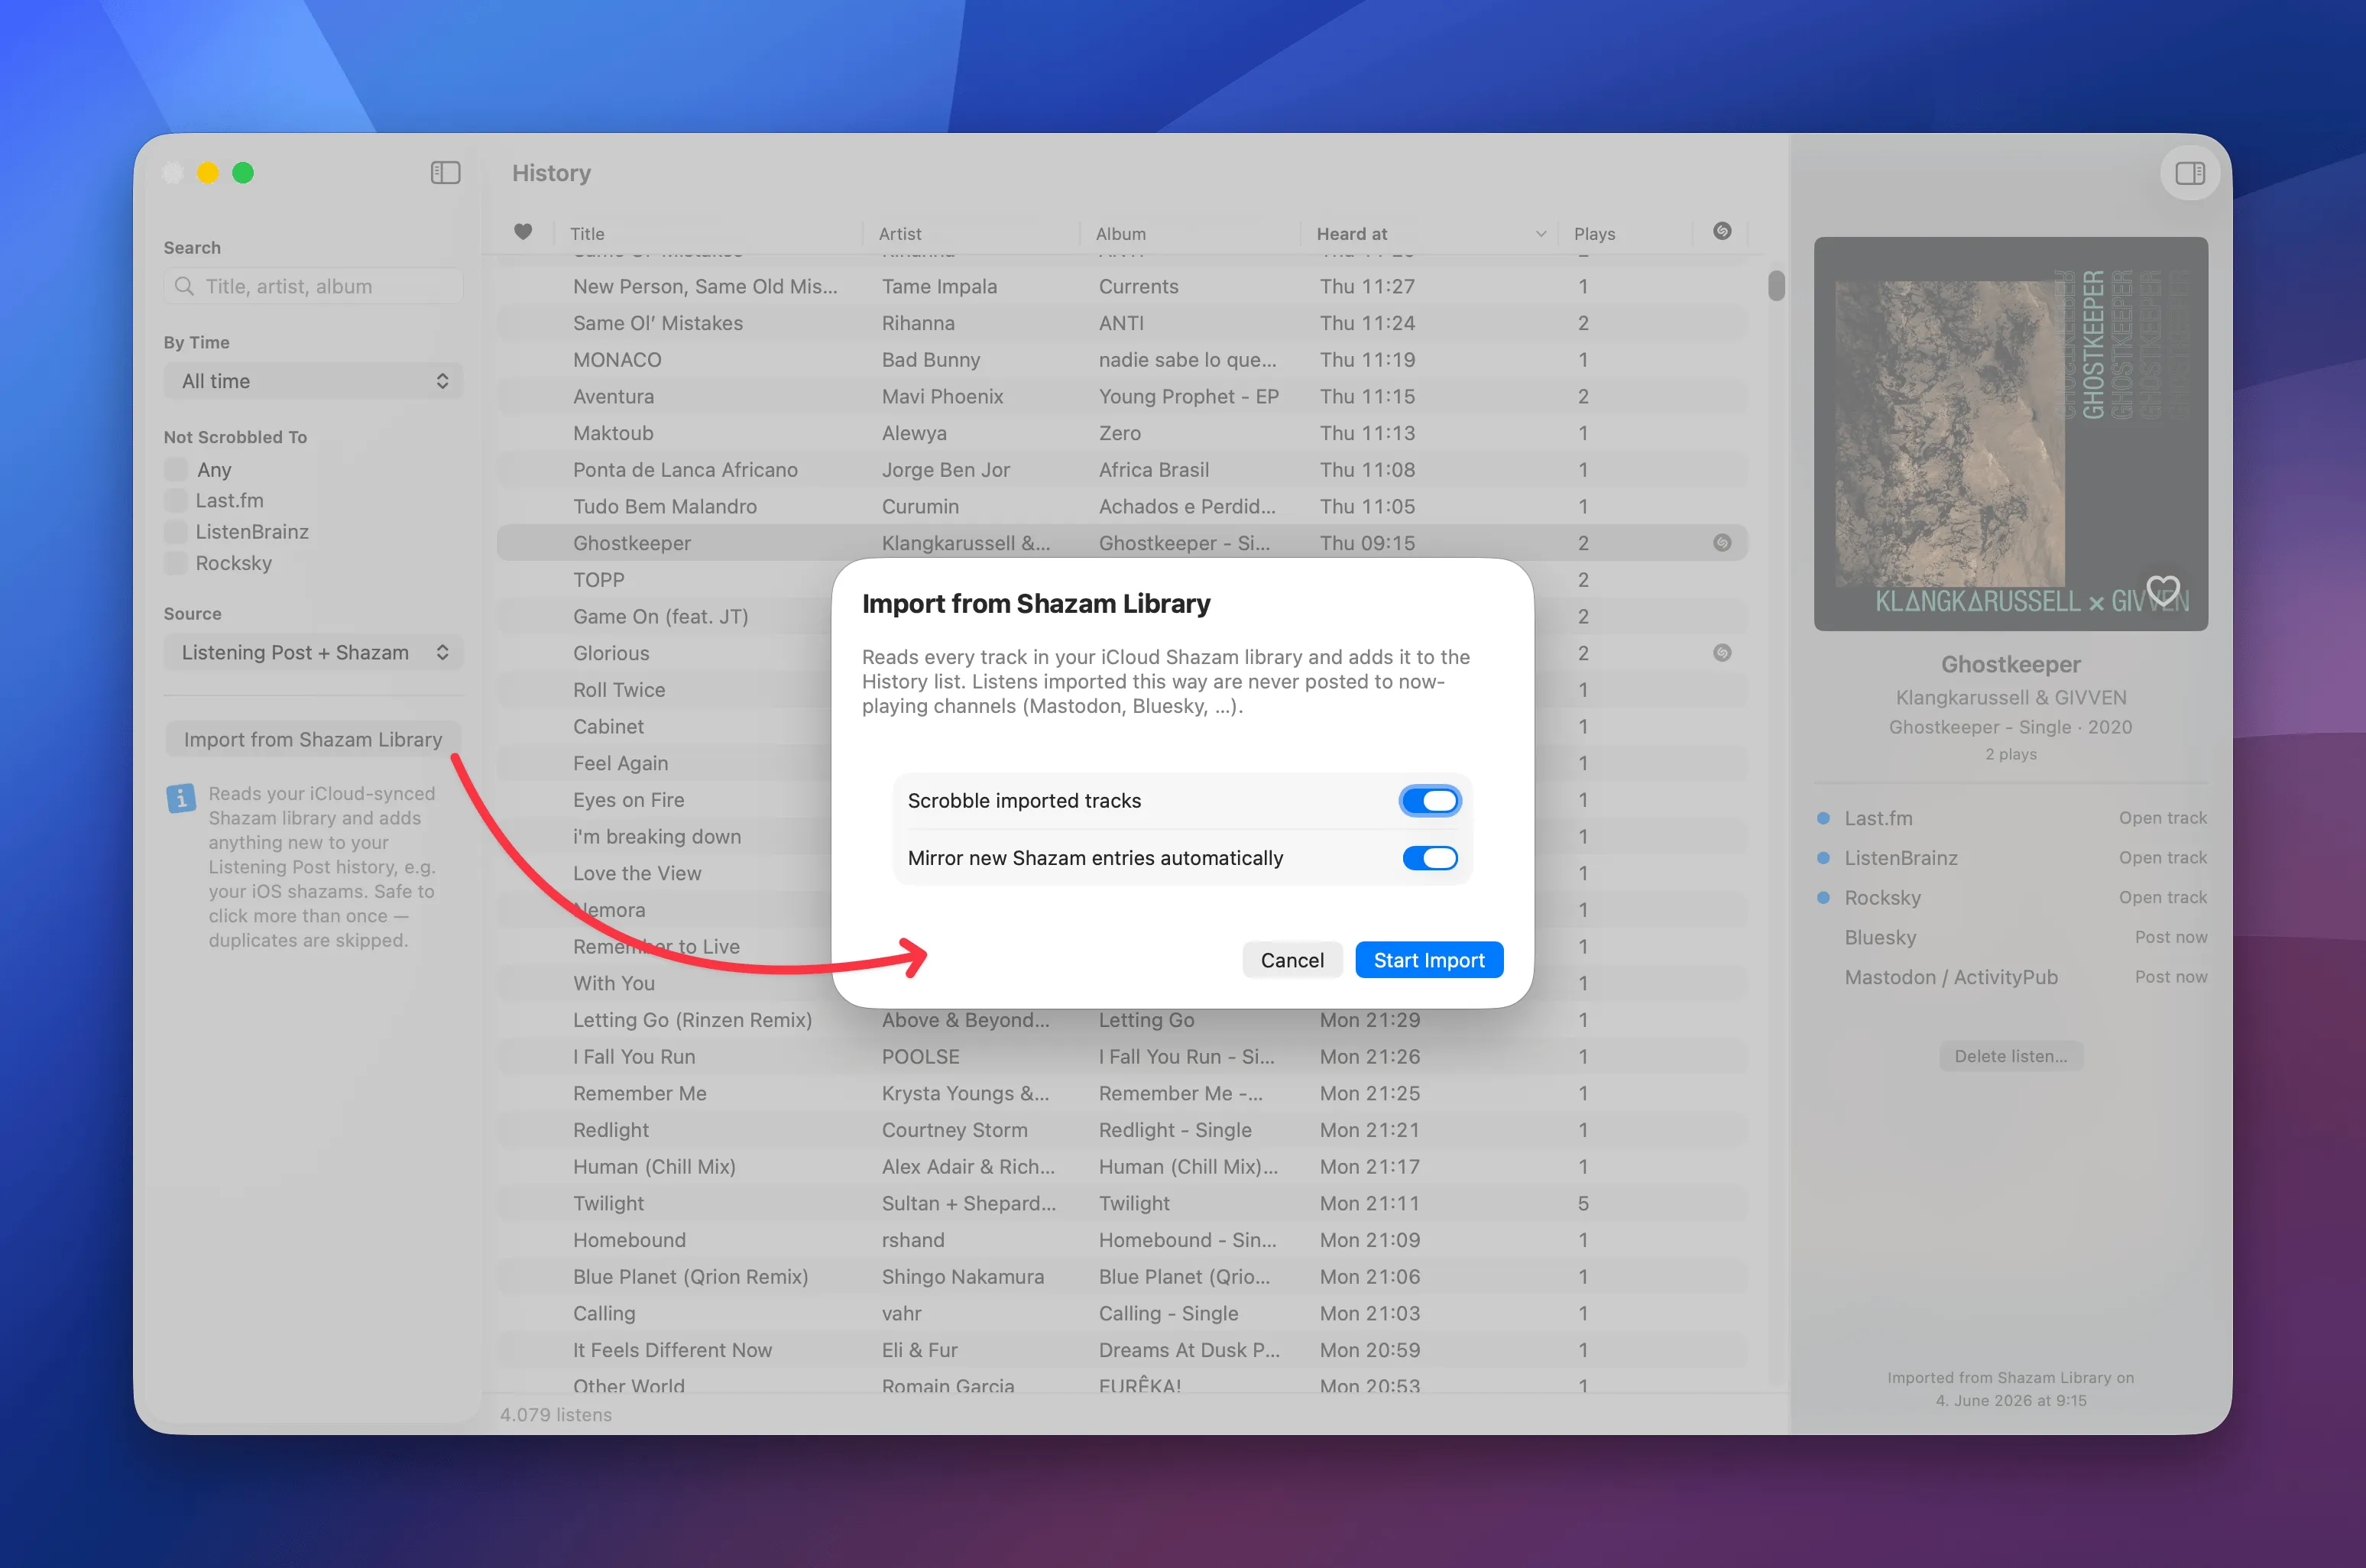This screenshot has height=1568, width=2366.
Task: Open track on Rocksky
Action: click(2162, 898)
